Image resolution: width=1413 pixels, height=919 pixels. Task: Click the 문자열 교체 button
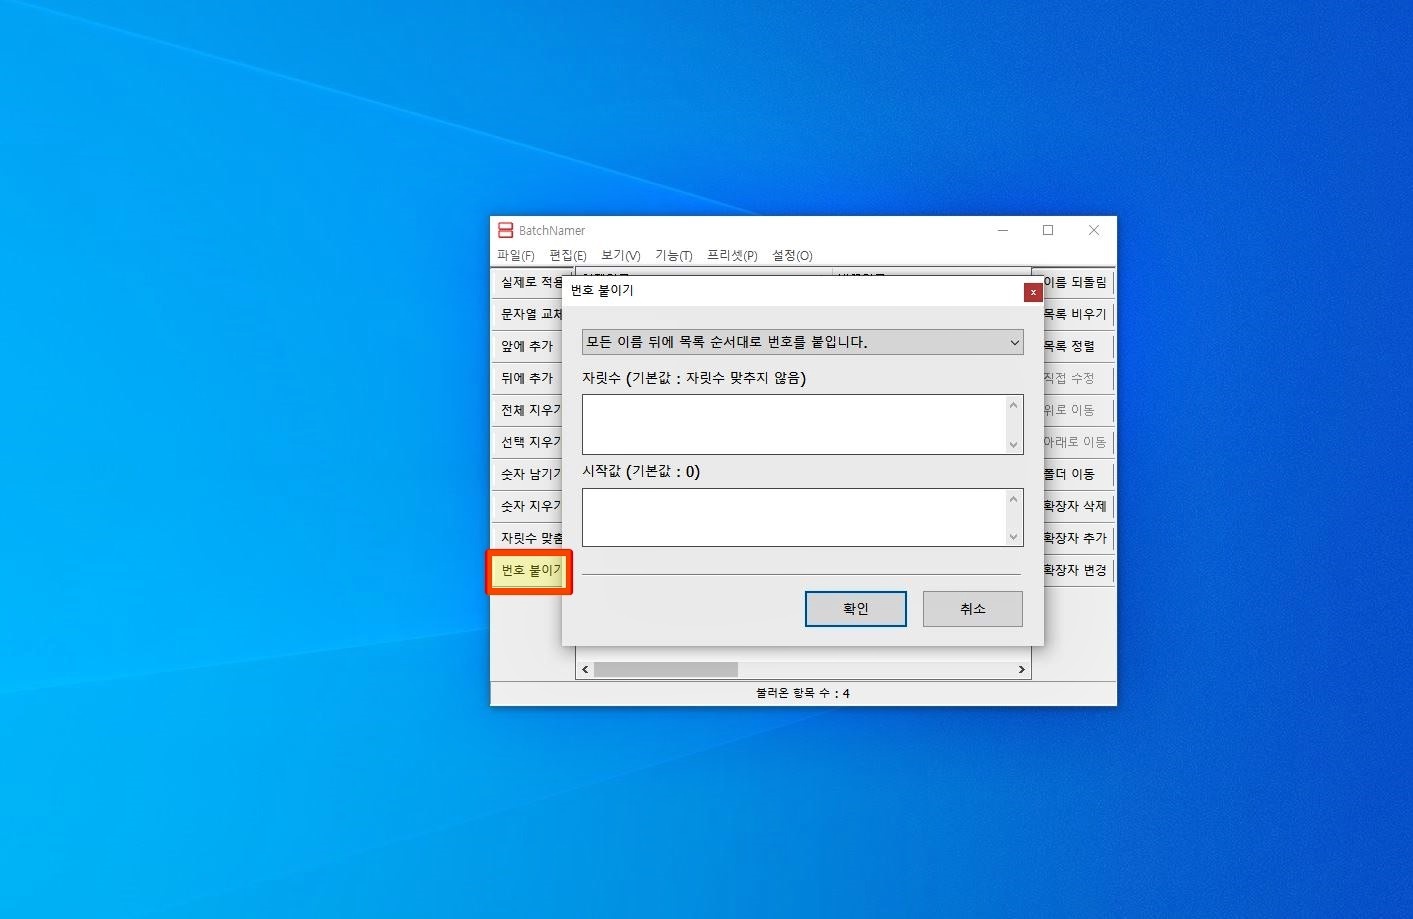[528, 314]
